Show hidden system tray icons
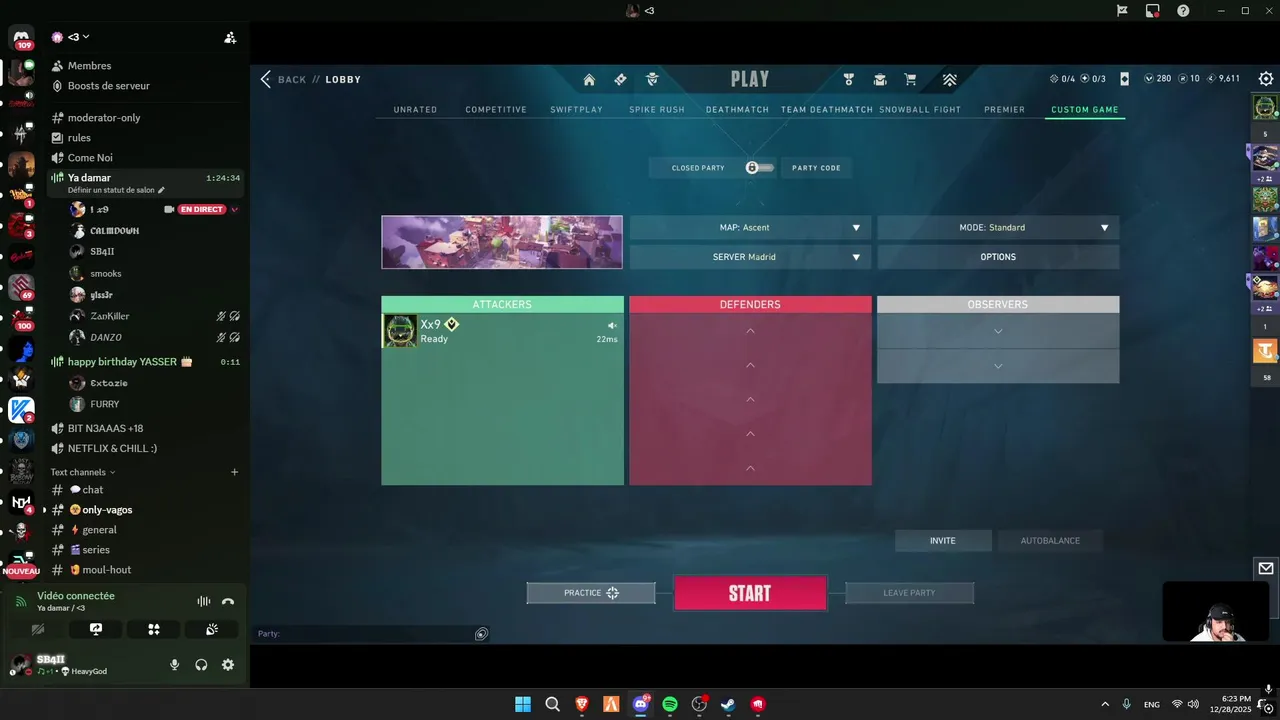Image resolution: width=1280 pixels, height=720 pixels. (x=1105, y=704)
